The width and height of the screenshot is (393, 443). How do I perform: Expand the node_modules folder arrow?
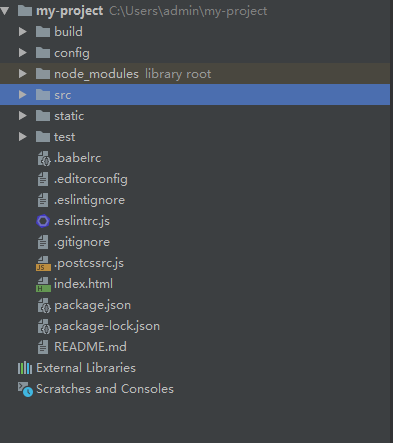[x=23, y=74]
